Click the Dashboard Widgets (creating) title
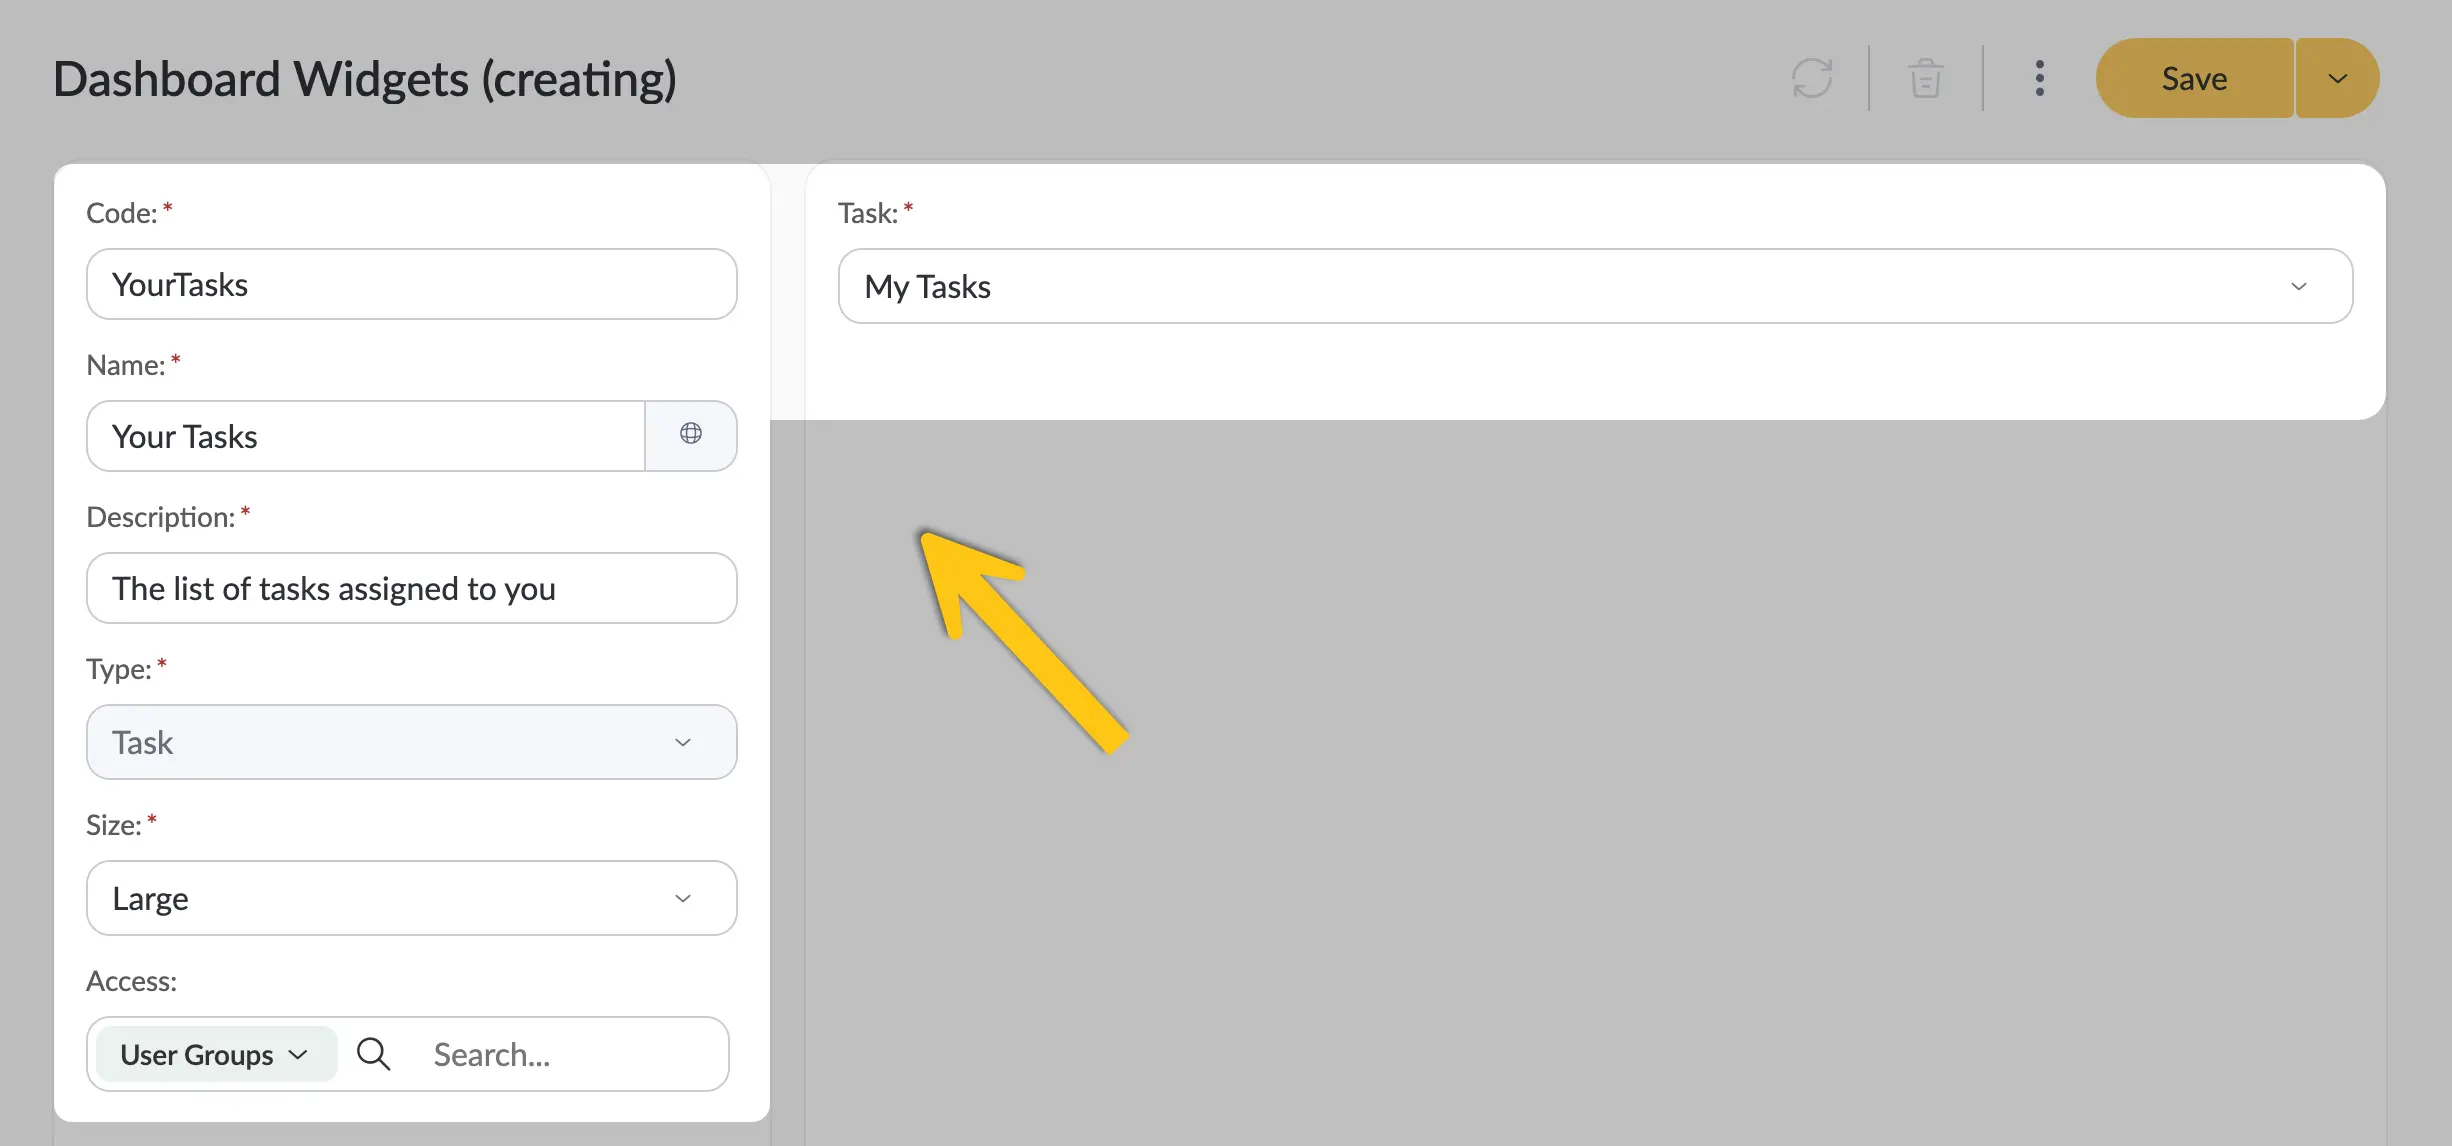This screenshot has height=1146, width=2452. click(365, 79)
